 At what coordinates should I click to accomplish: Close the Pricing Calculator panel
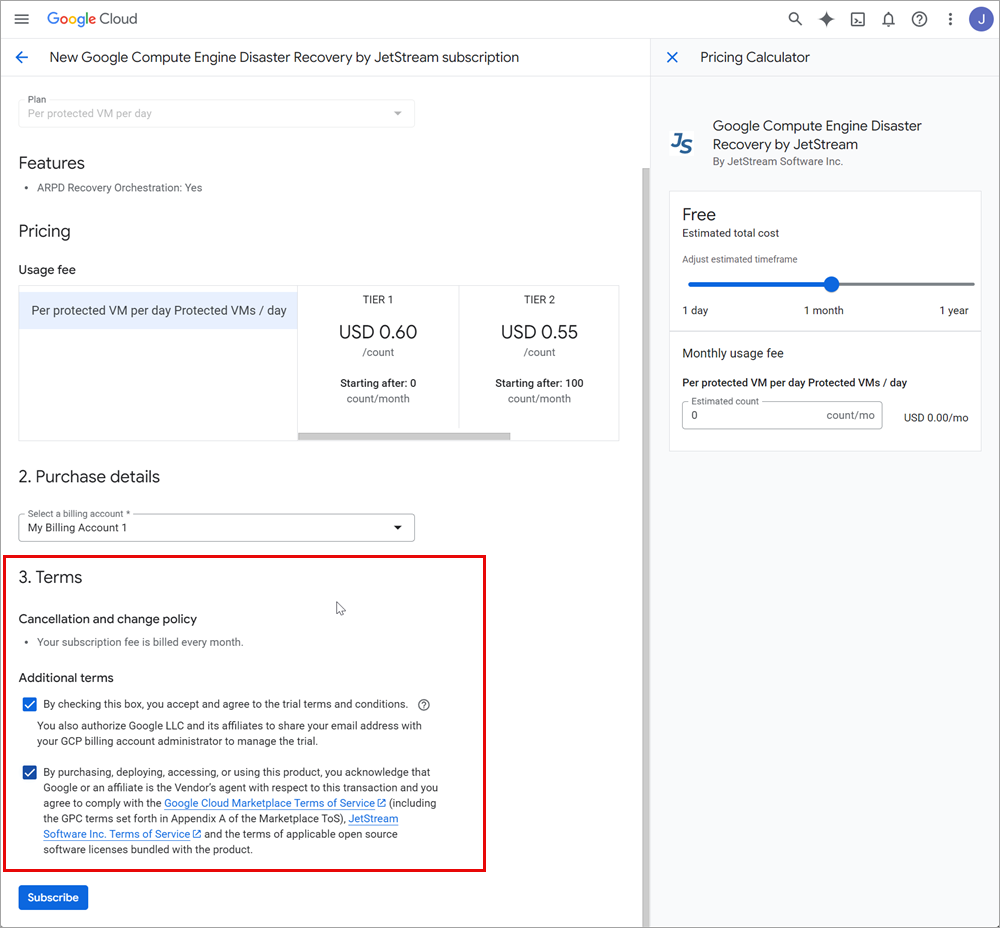[x=672, y=58]
